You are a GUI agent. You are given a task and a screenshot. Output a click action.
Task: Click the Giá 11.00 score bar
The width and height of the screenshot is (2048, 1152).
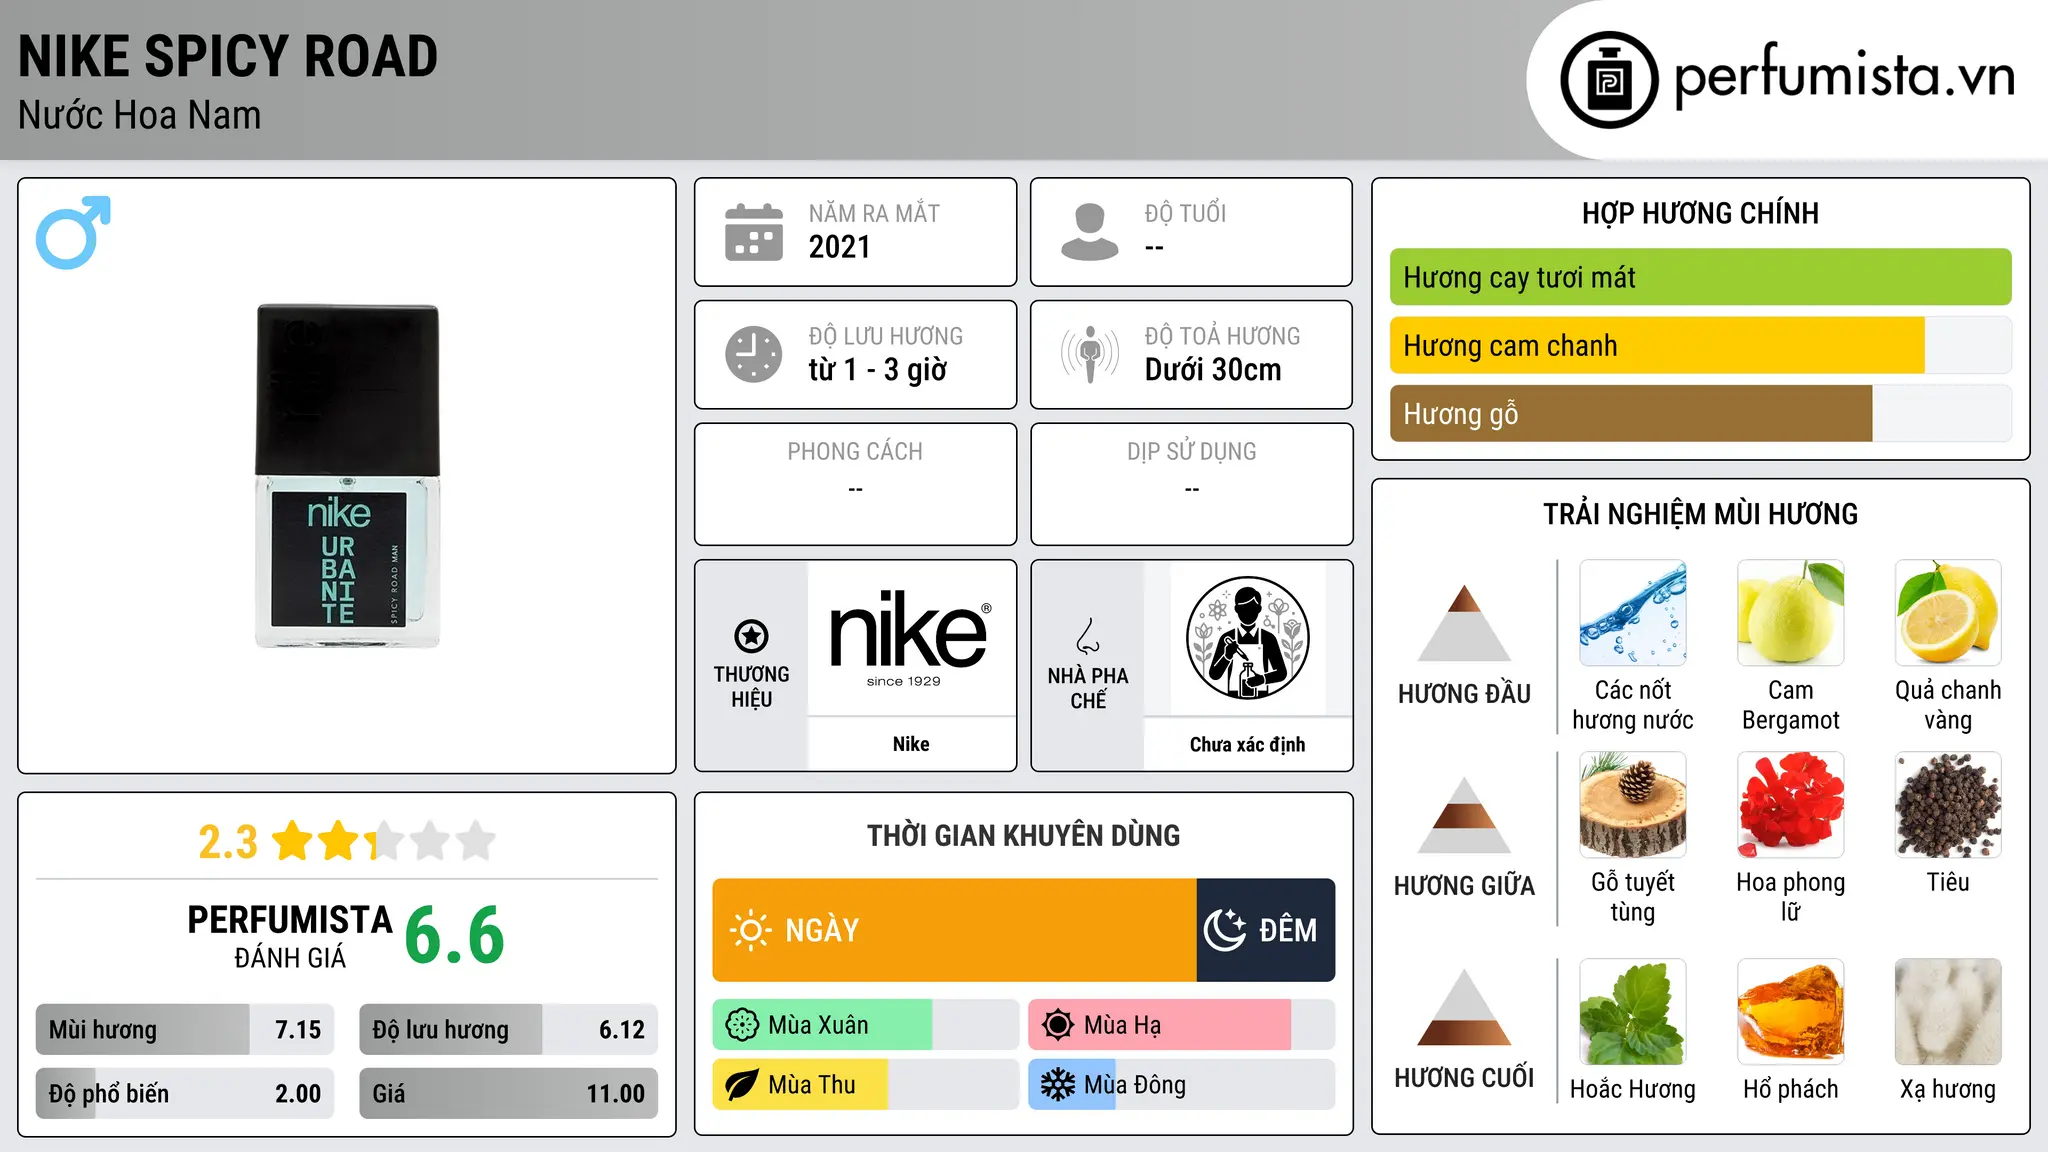508,1093
